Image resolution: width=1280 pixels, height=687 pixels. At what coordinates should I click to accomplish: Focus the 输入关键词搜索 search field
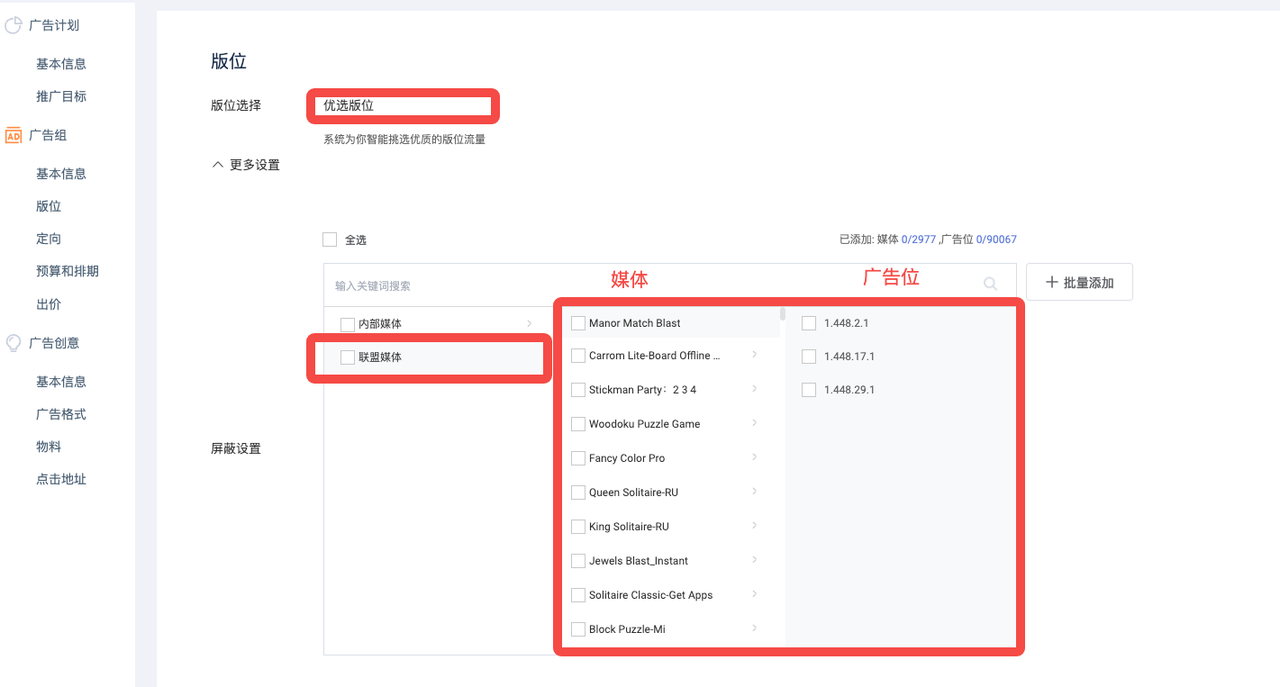point(650,285)
